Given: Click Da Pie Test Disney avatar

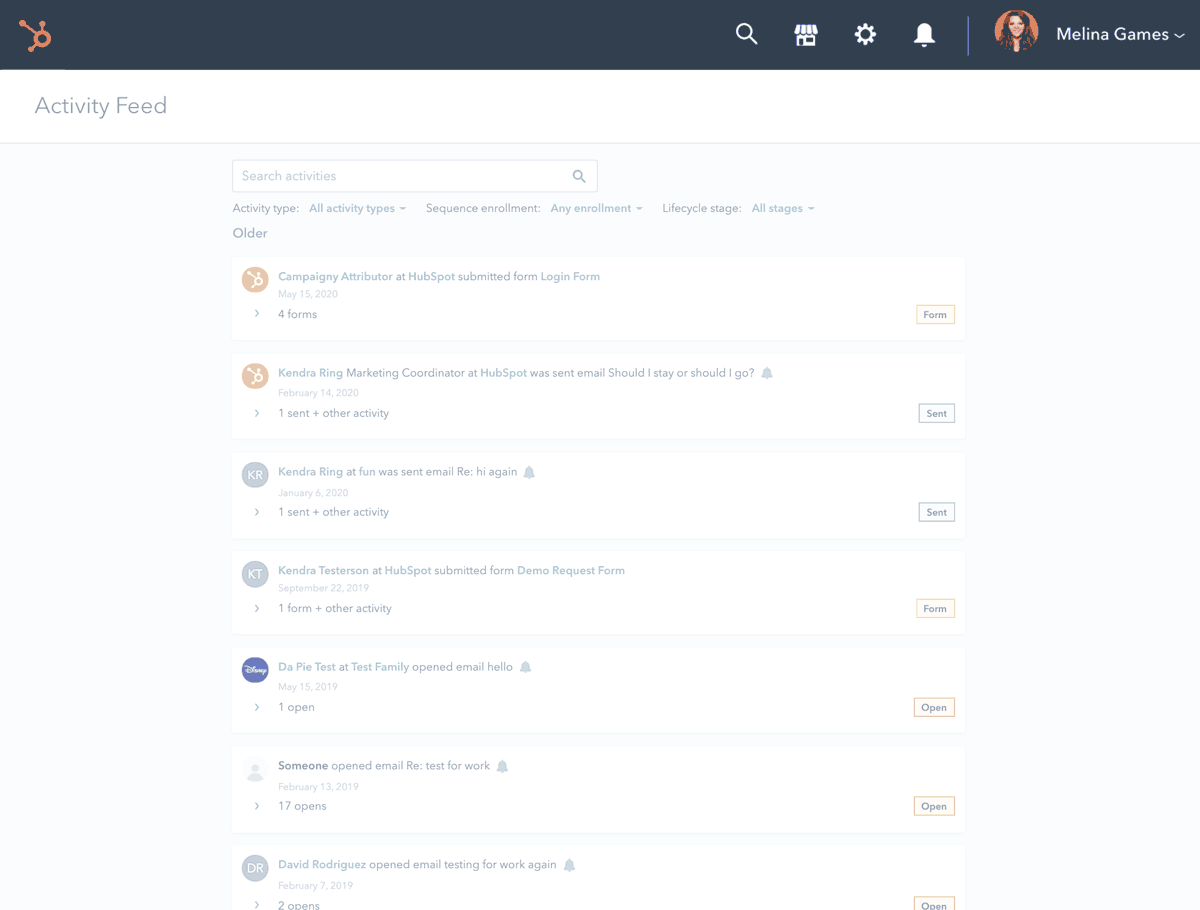Looking at the screenshot, I should click(x=255, y=669).
